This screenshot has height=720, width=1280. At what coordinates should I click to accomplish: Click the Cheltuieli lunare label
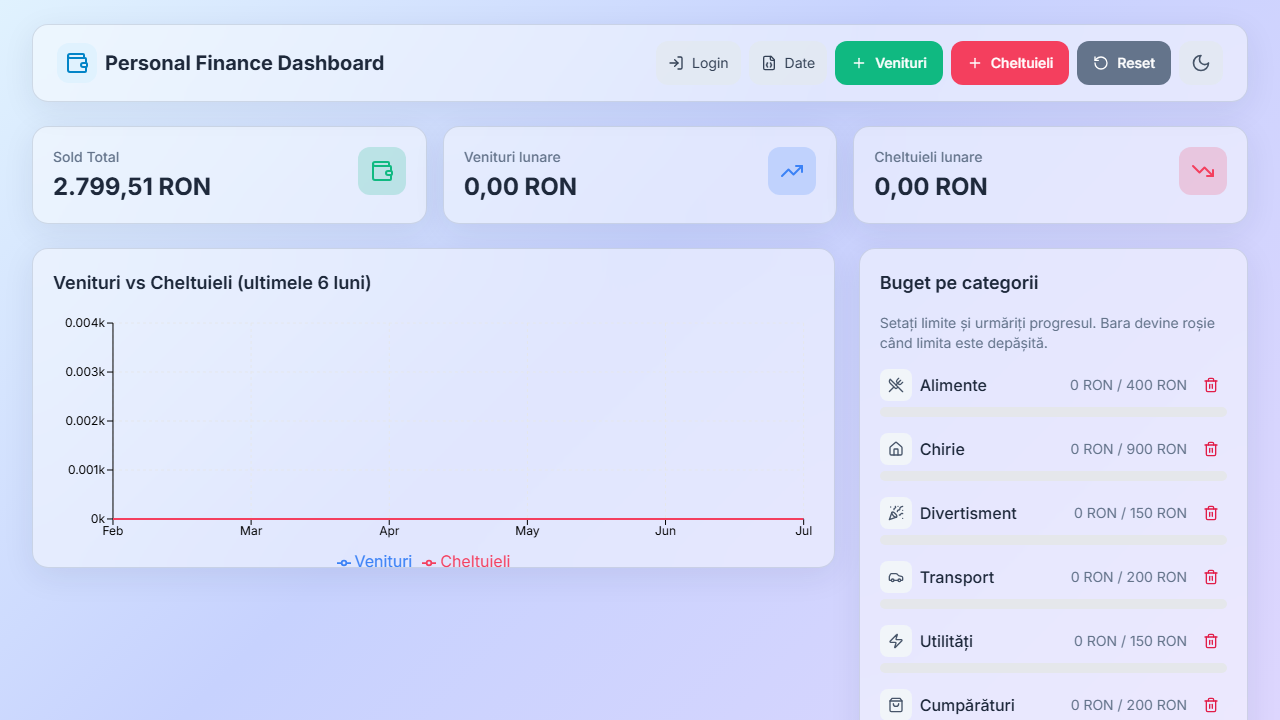click(x=928, y=157)
